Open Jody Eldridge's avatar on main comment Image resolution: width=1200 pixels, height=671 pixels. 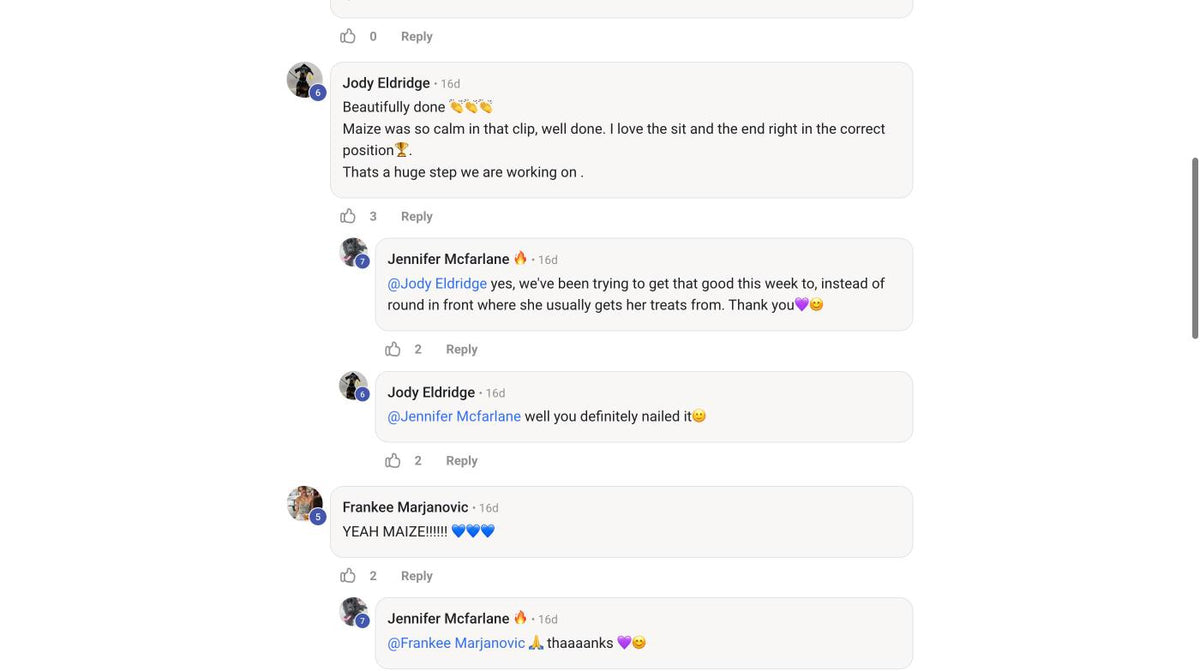click(x=305, y=80)
